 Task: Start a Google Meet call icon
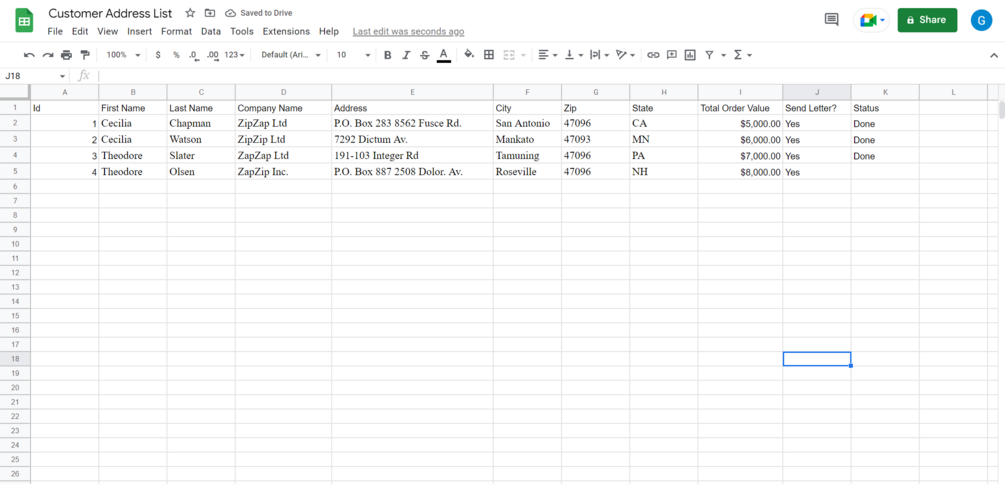[x=871, y=20]
